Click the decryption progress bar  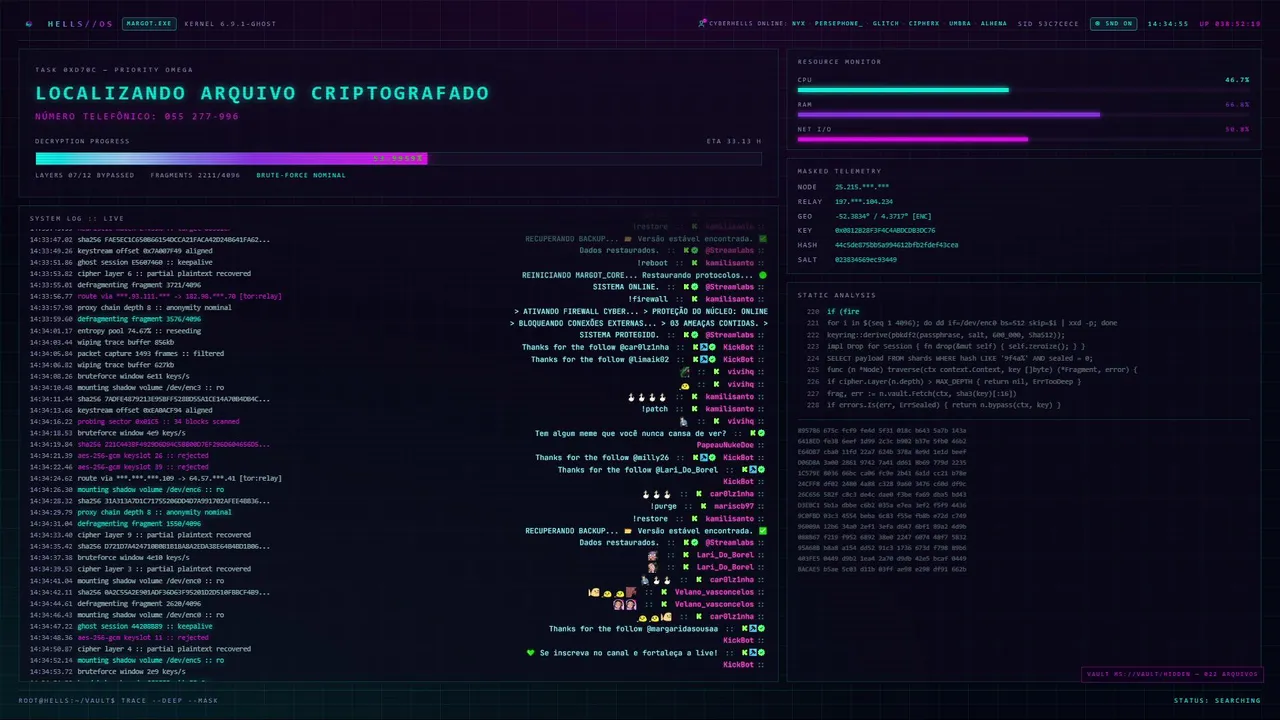tap(398, 158)
